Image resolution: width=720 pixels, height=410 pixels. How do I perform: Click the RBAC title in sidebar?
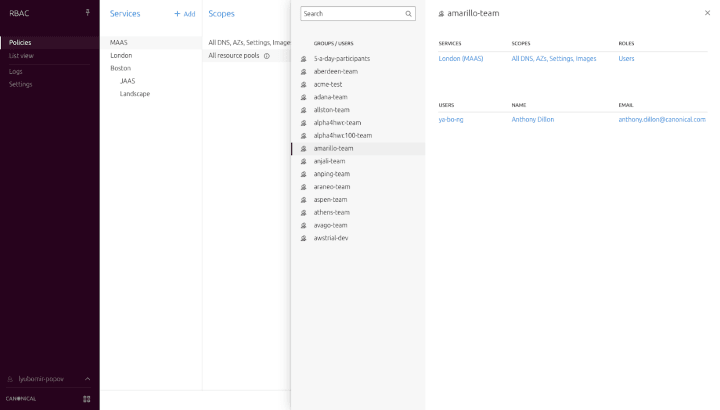point(19,13)
